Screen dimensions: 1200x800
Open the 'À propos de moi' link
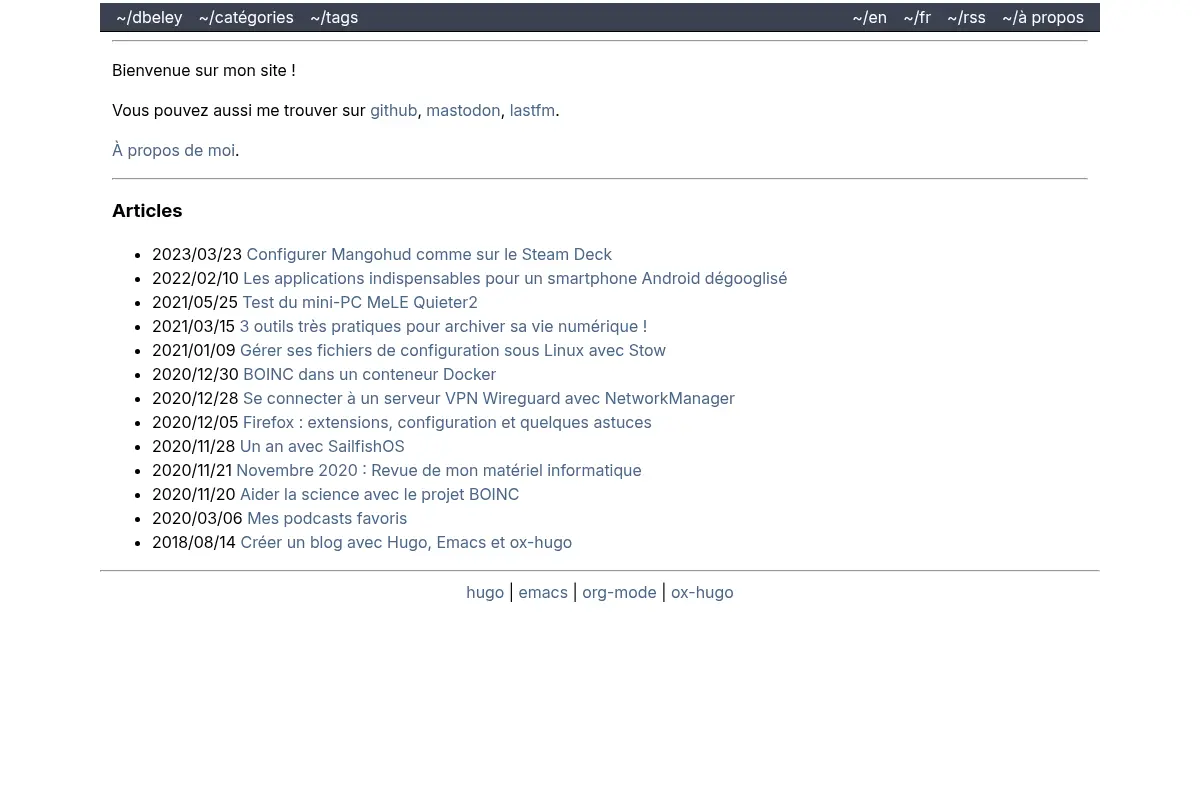pyautogui.click(x=173, y=150)
